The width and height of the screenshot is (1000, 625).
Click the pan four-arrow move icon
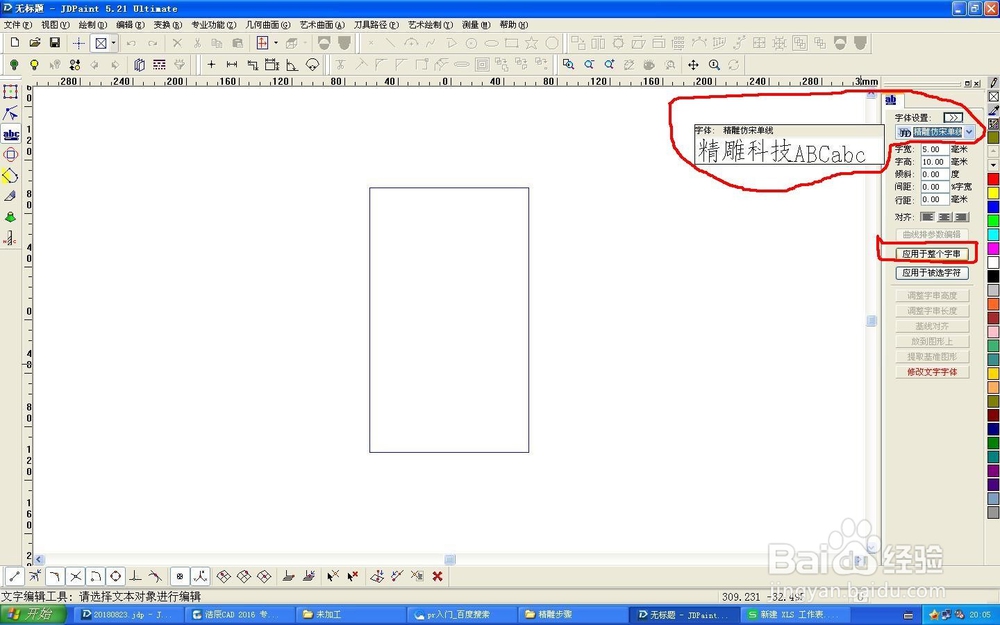click(x=693, y=64)
